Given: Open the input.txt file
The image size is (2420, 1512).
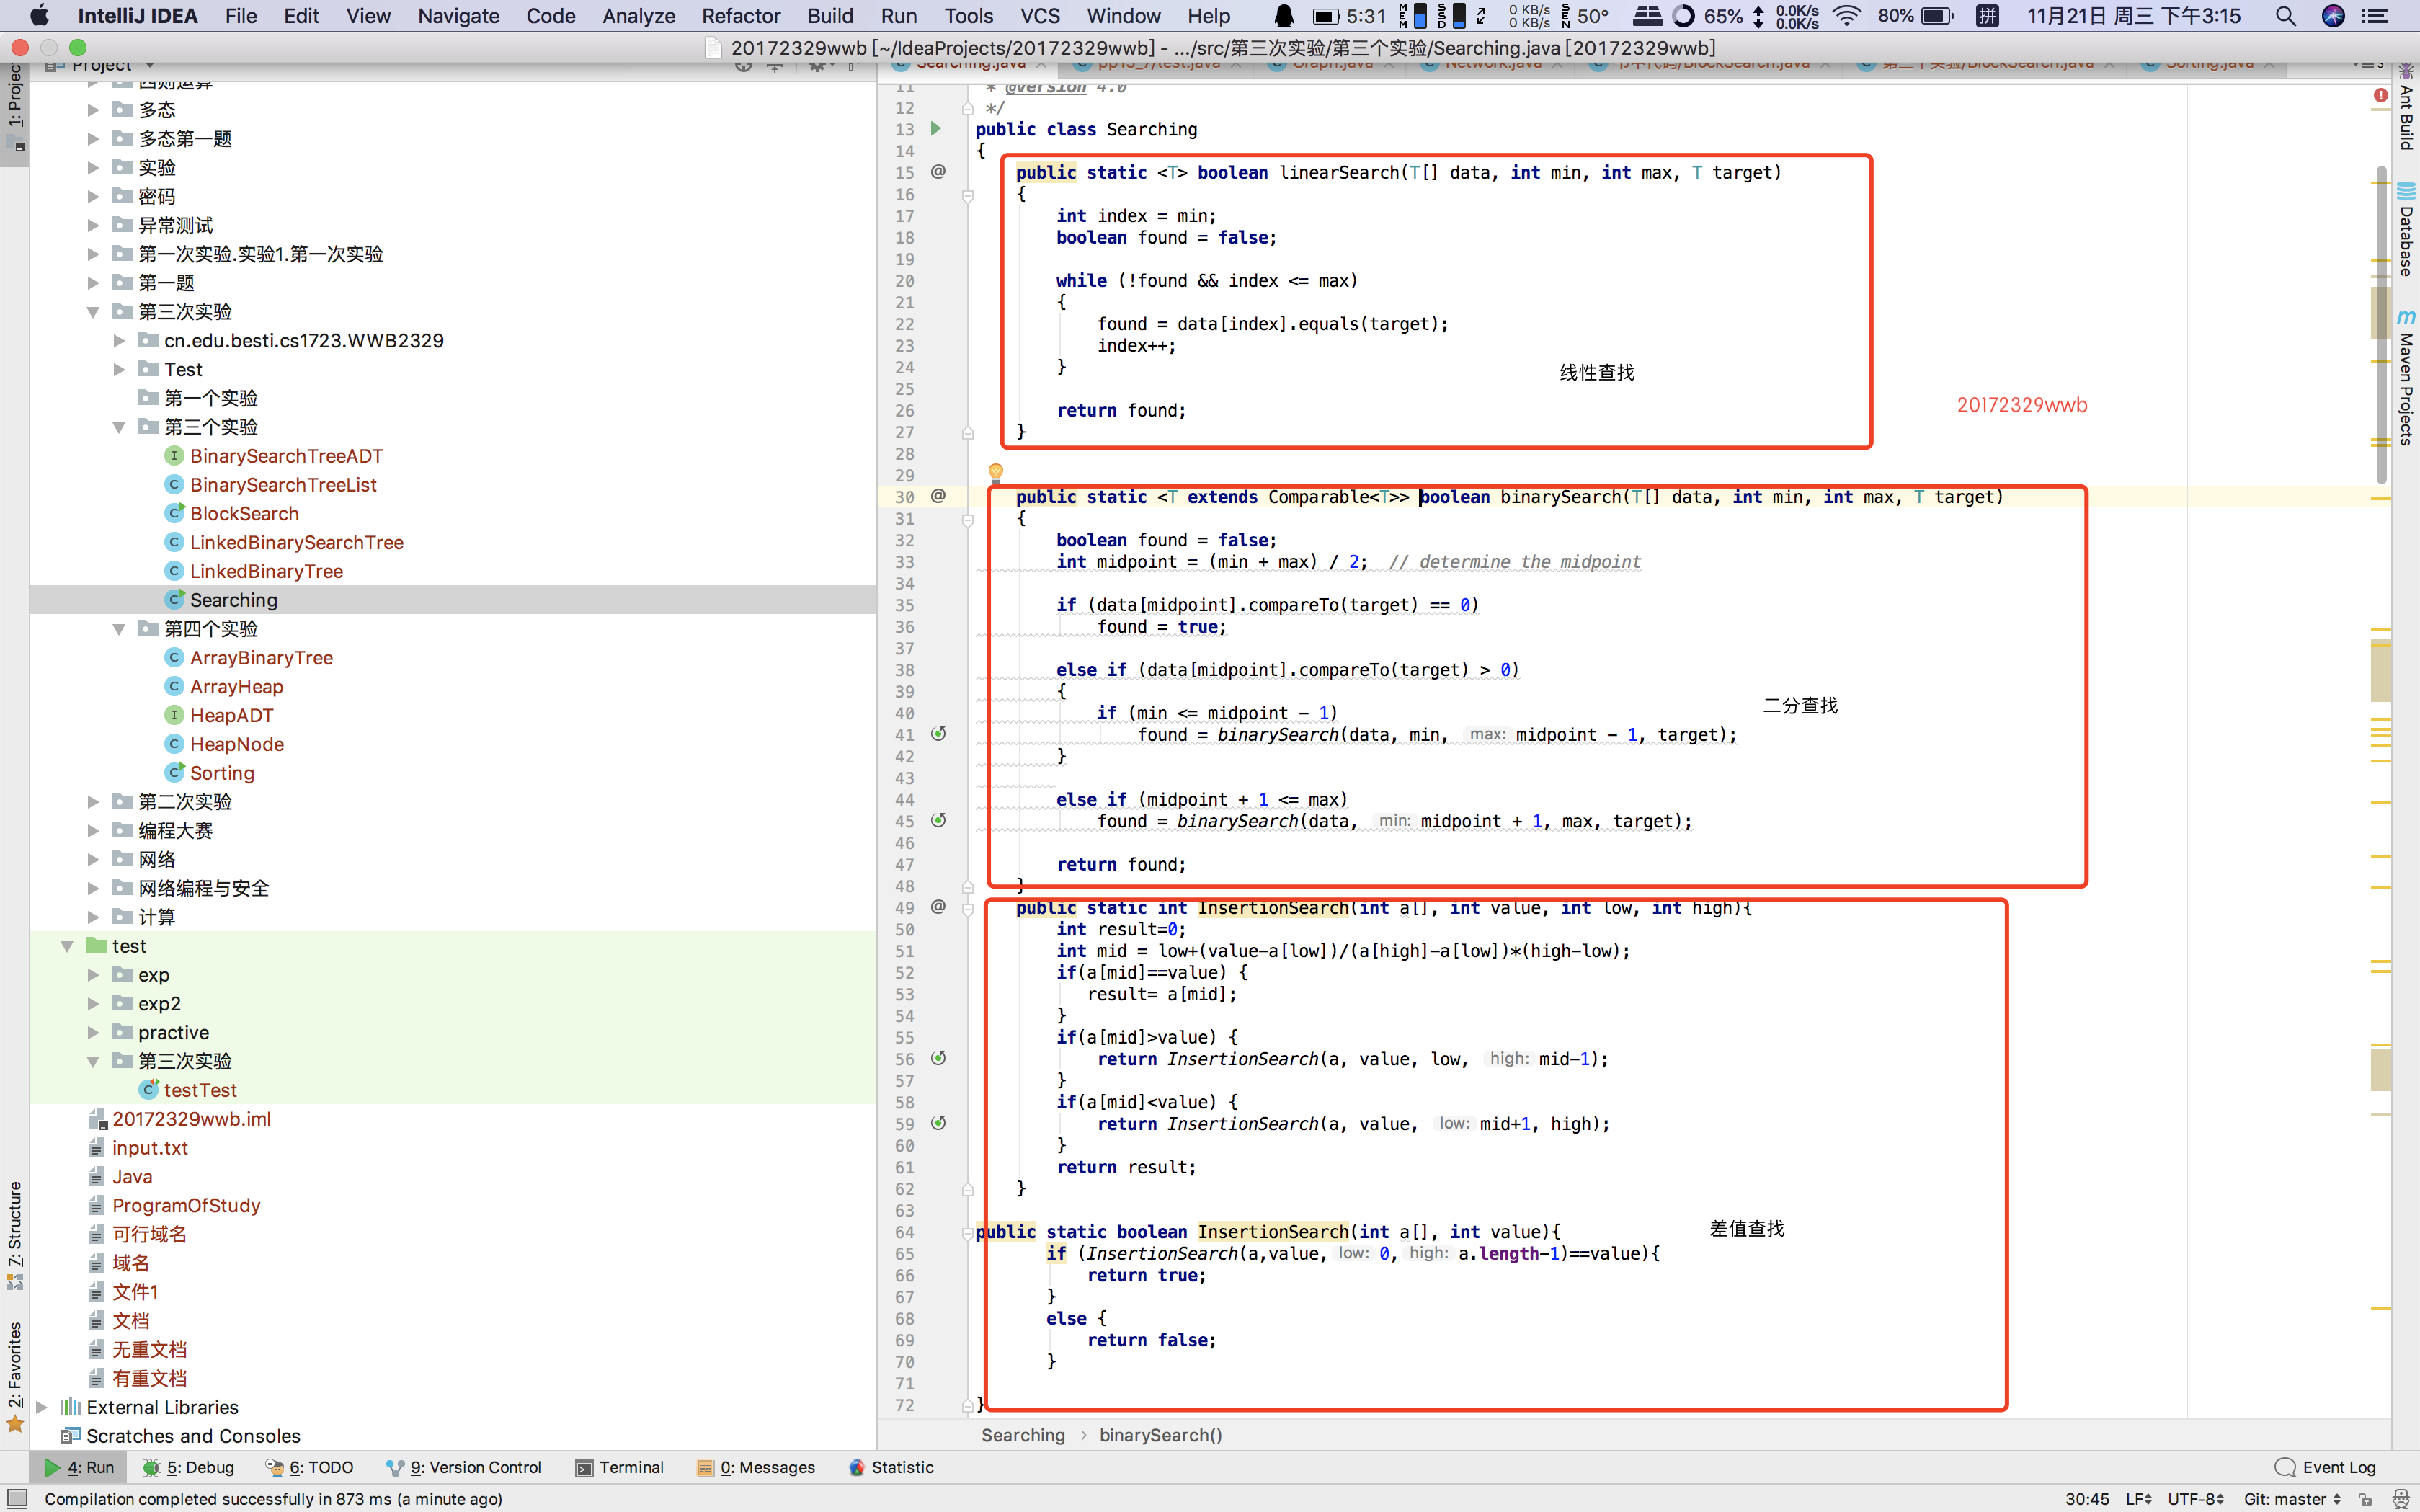Looking at the screenshot, I should point(149,1148).
